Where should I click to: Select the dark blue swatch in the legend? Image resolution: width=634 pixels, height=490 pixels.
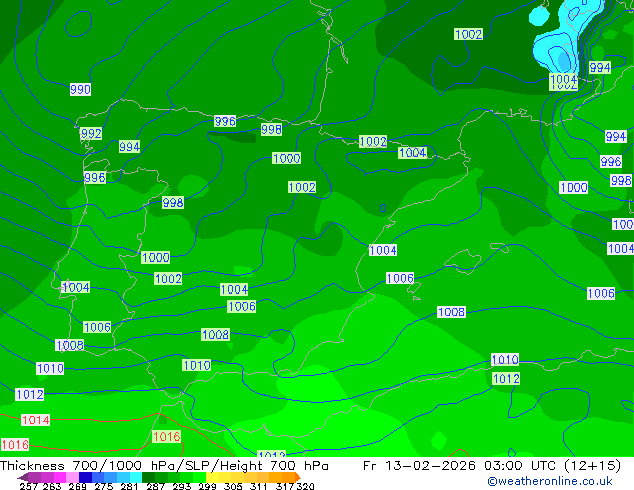click(85, 477)
